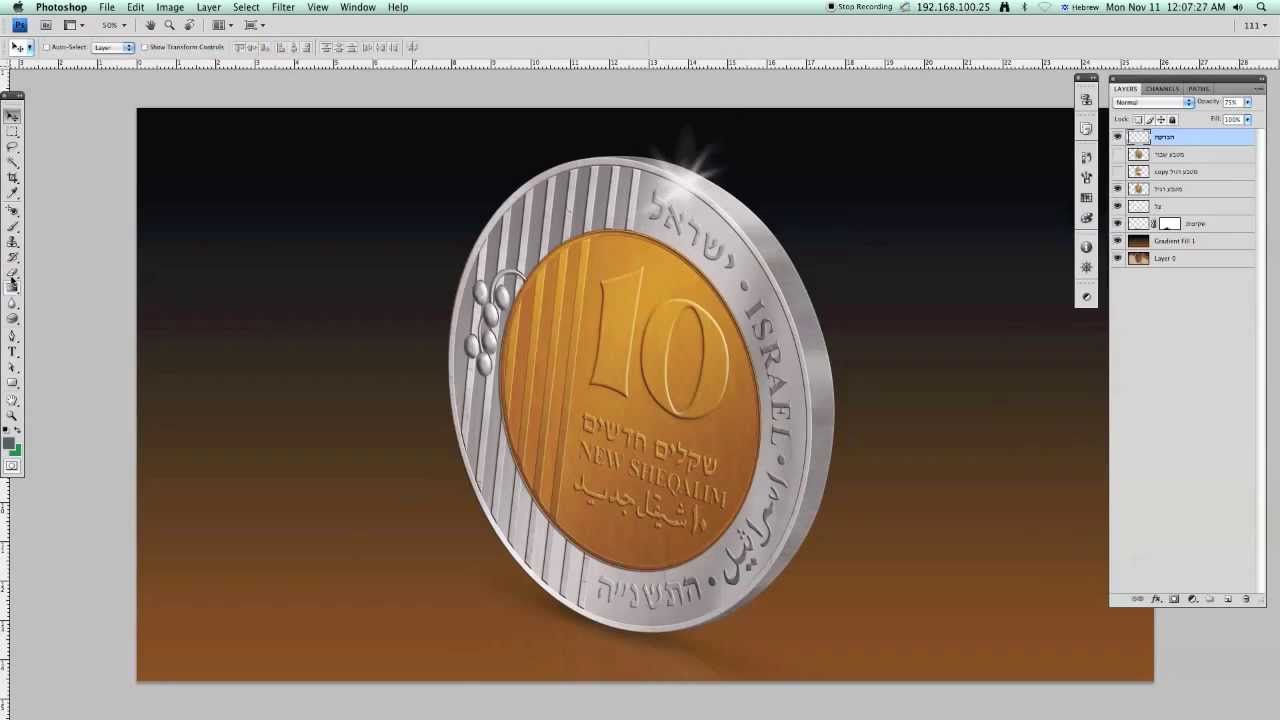Hide the Gradient Fill 1 layer
This screenshot has height=720, width=1280.
pos(1117,241)
